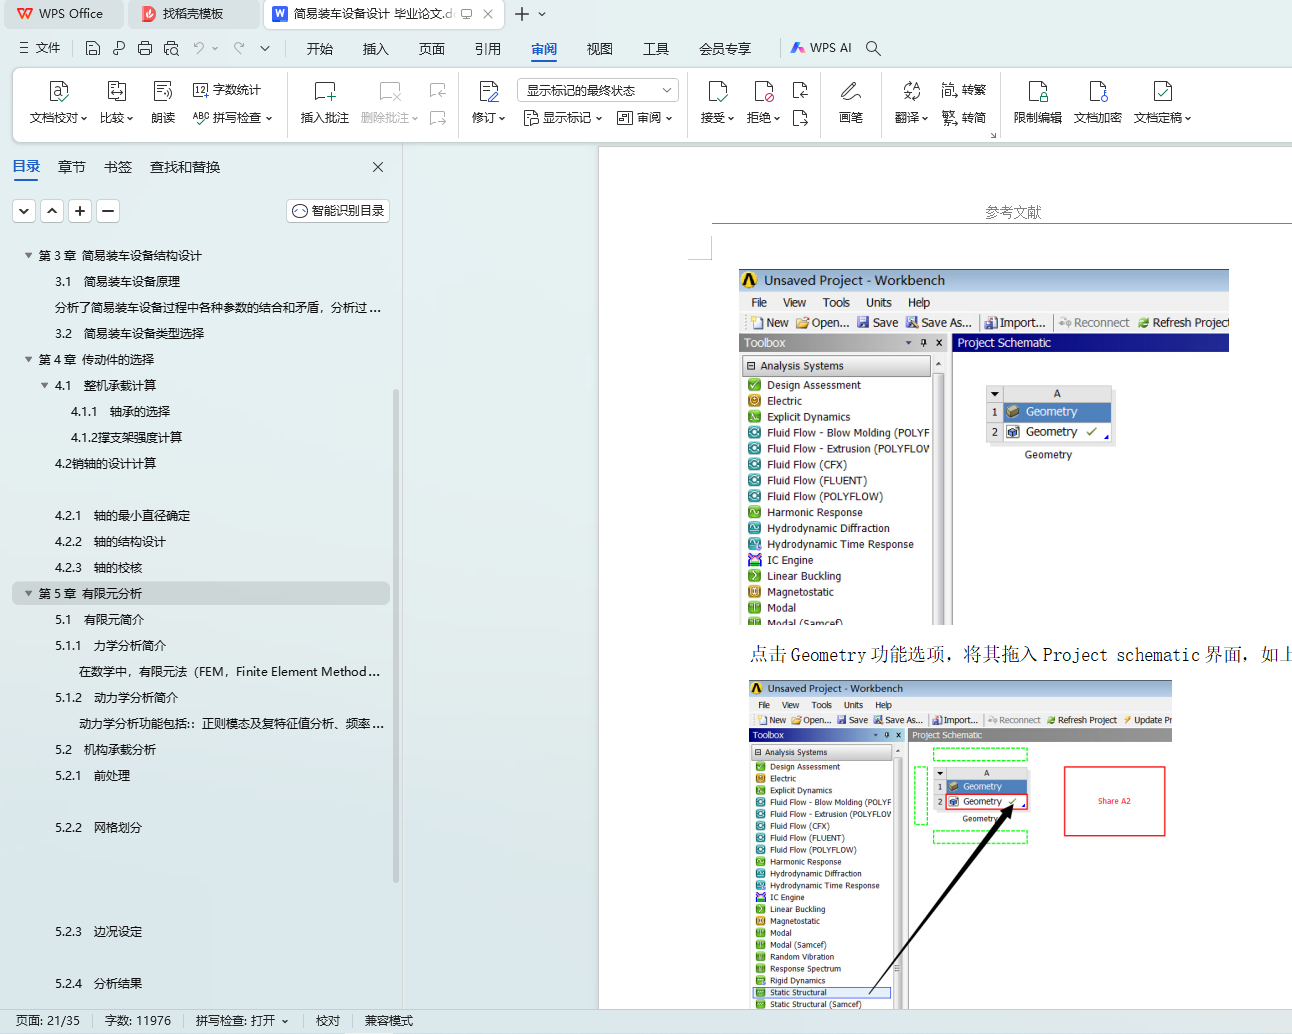Image resolution: width=1292 pixels, height=1034 pixels.
Task: Open 字数统计 word count
Action: [x=227, y=90]
